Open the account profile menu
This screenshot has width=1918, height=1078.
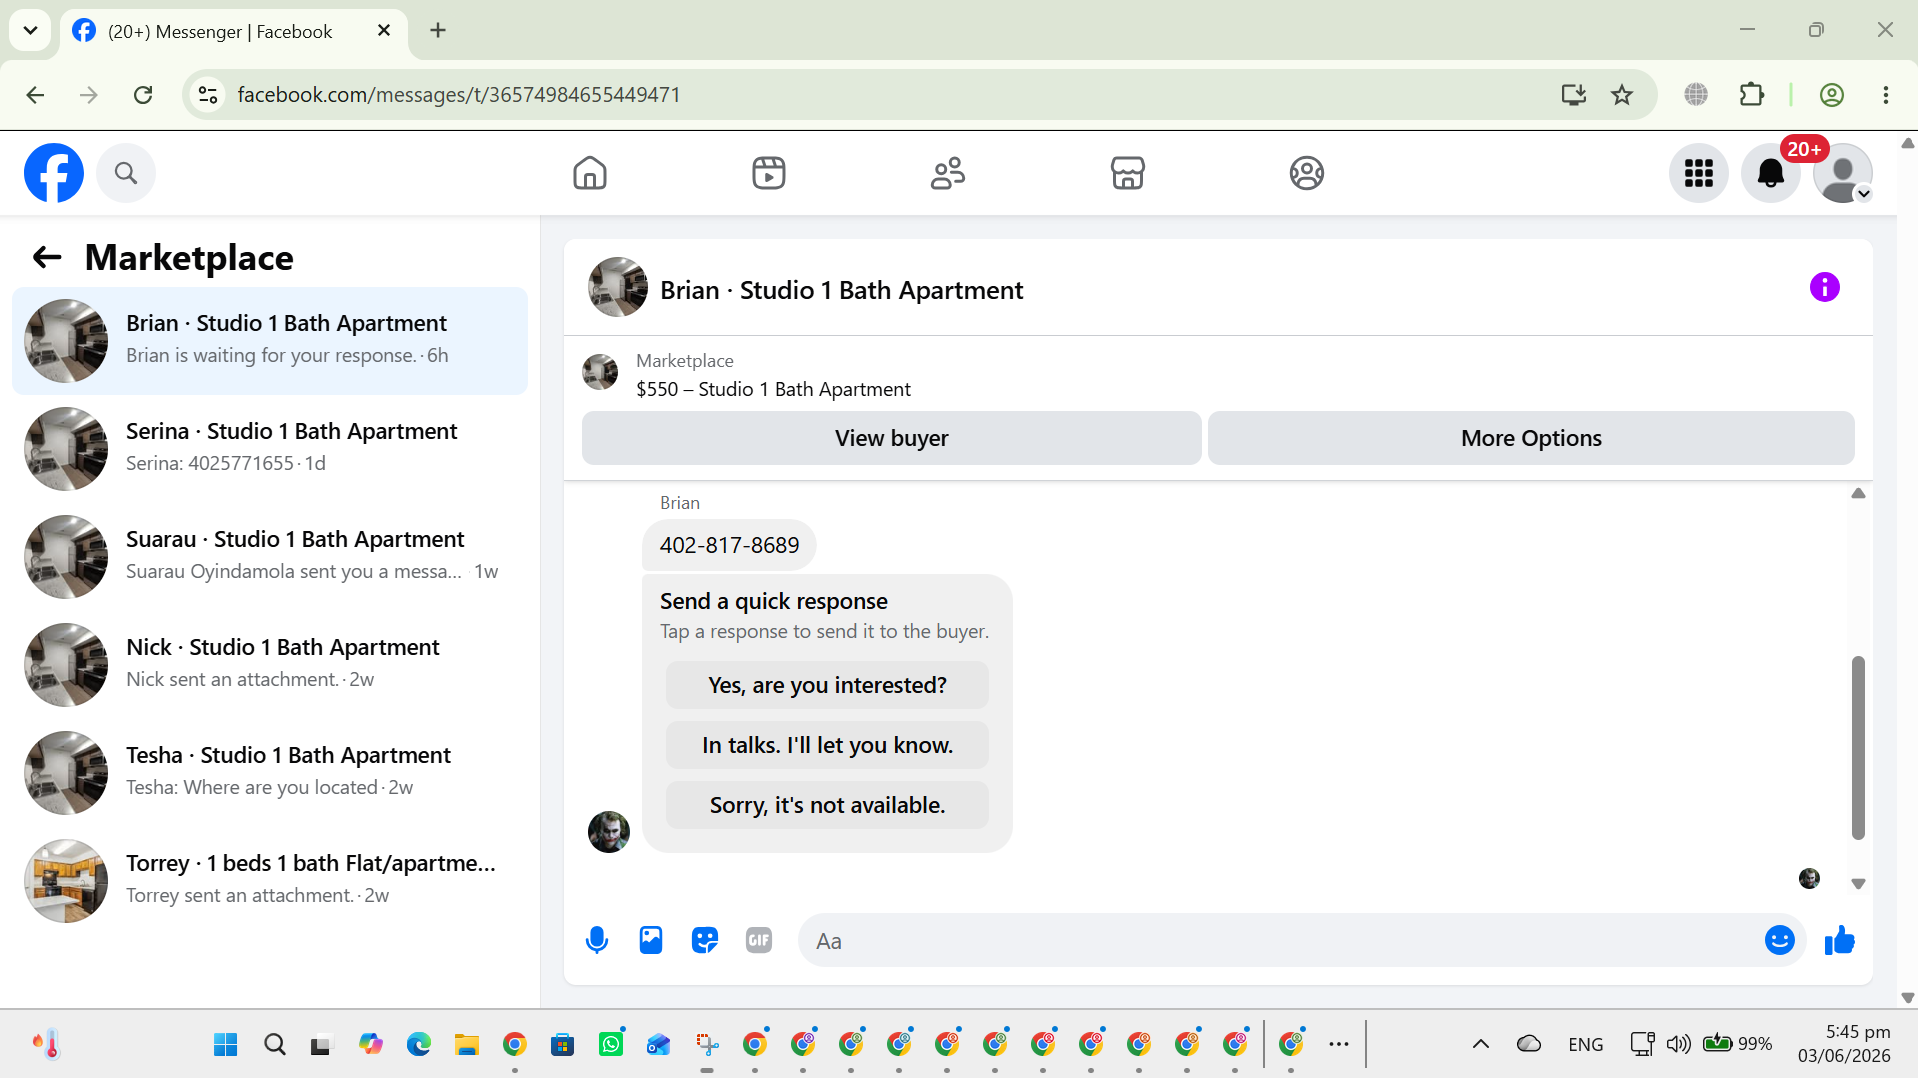(x=1843, y=173)
